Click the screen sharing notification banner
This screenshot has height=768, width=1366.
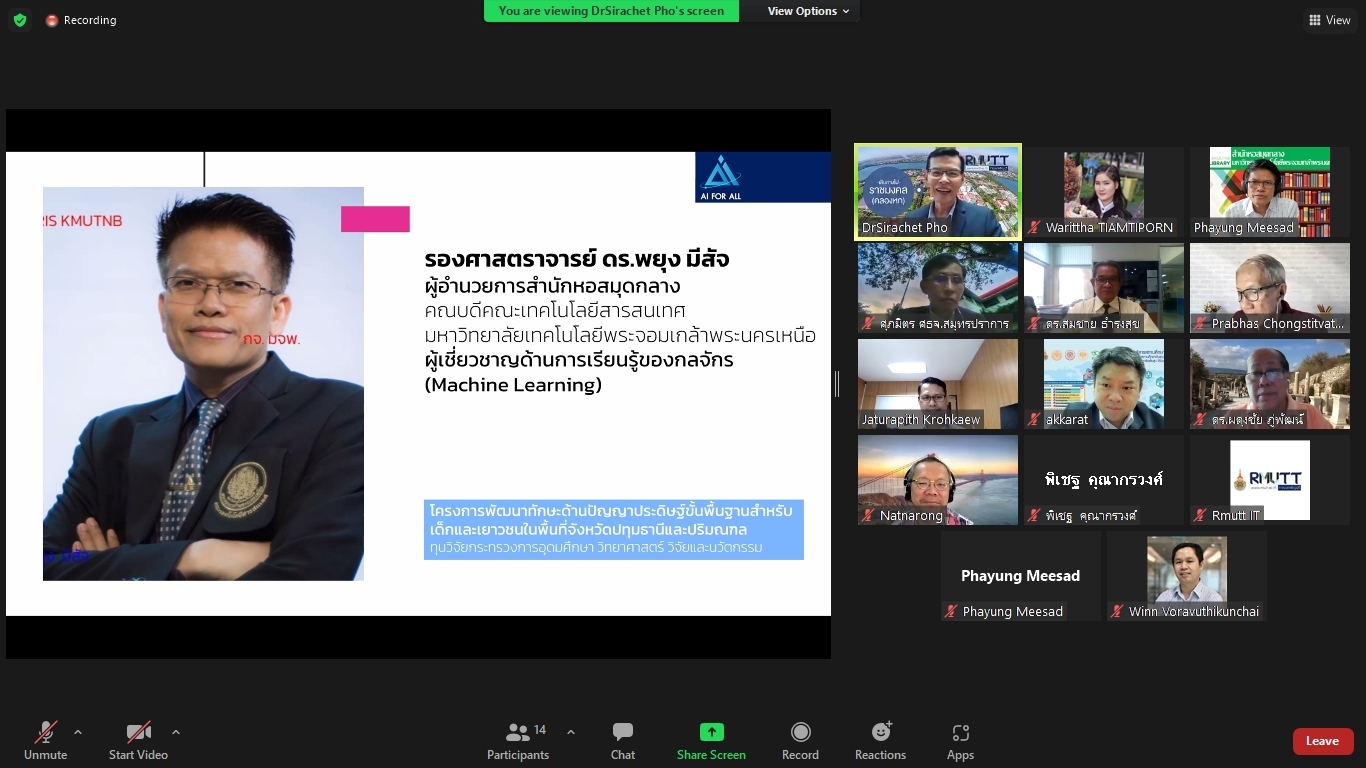[x=611, y=11]
